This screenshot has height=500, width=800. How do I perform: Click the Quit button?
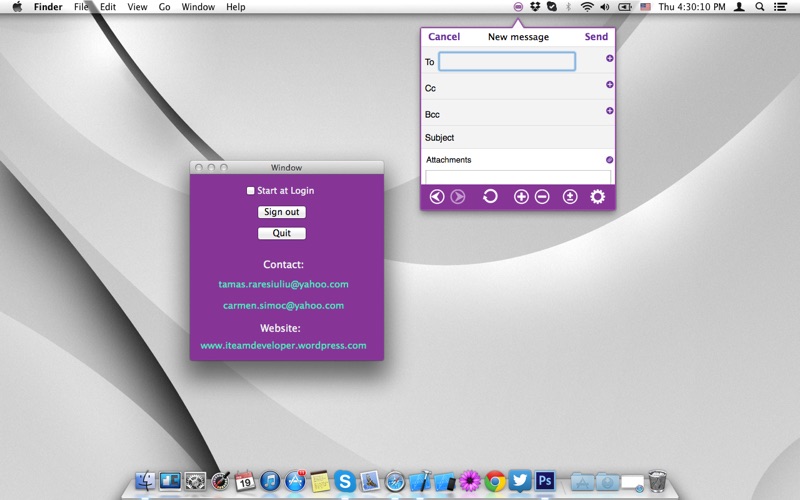click(282, 233)
